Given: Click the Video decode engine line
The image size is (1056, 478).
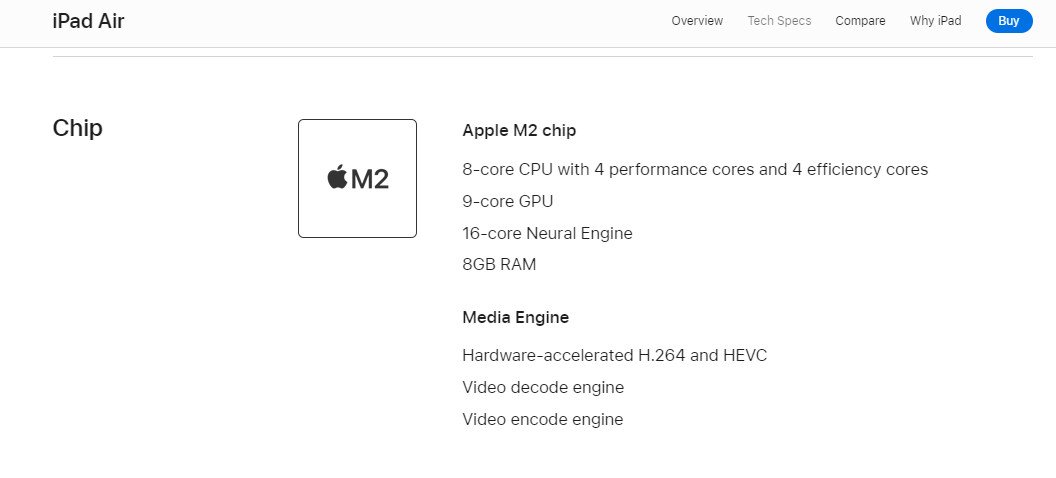Looking at the screenshot, I should (543, 388).
